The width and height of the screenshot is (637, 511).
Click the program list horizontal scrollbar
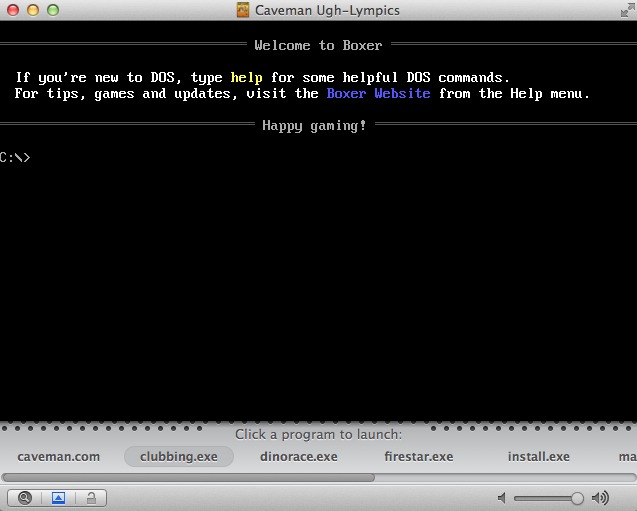pos(188,478)
